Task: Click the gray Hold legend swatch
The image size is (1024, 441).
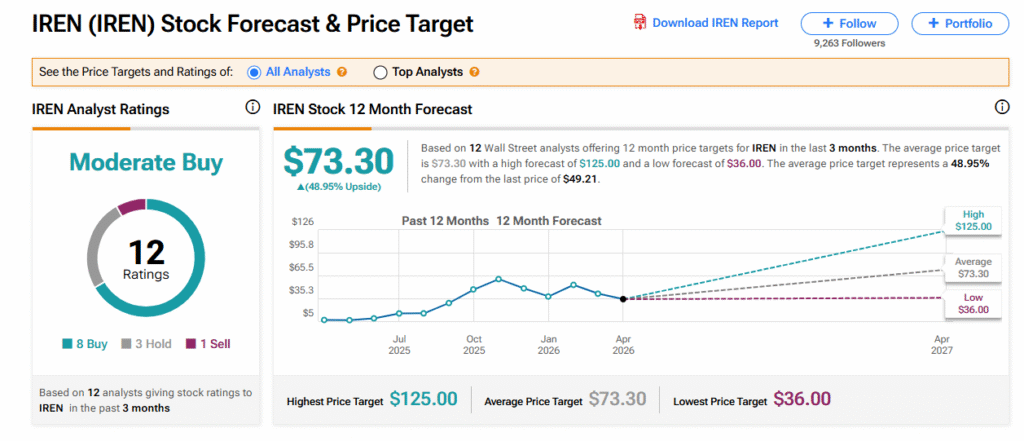Action: click(127, 344)
